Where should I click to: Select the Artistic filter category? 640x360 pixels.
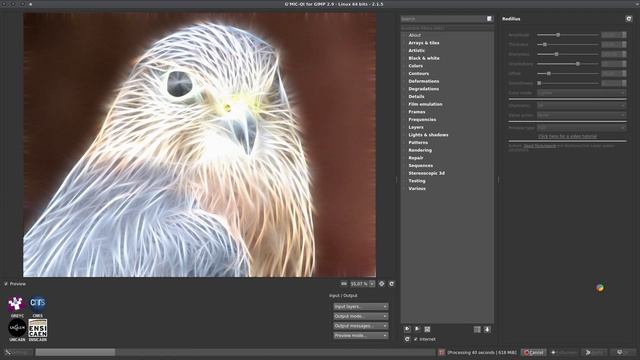416,51
